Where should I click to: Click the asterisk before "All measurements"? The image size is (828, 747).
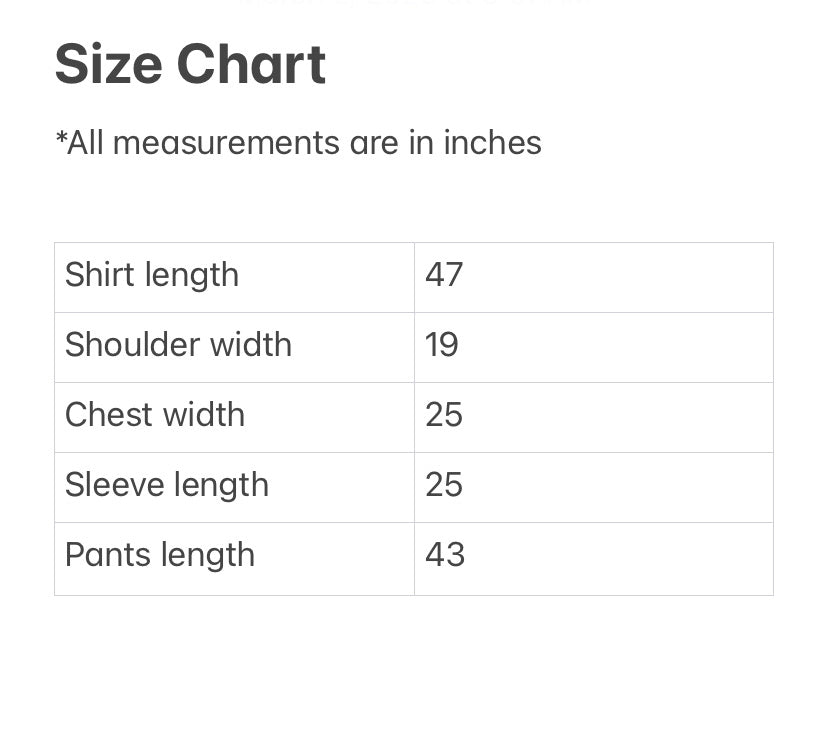pyautogui.click(x=61, y=138)
